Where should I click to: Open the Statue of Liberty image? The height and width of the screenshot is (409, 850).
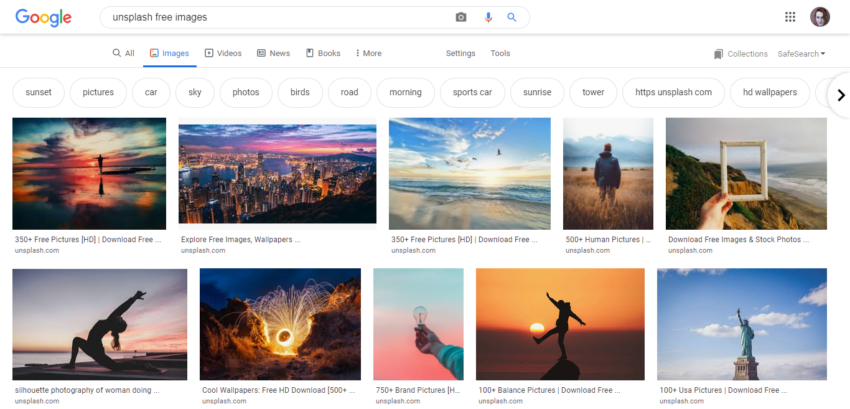click(x=741, y=324)
